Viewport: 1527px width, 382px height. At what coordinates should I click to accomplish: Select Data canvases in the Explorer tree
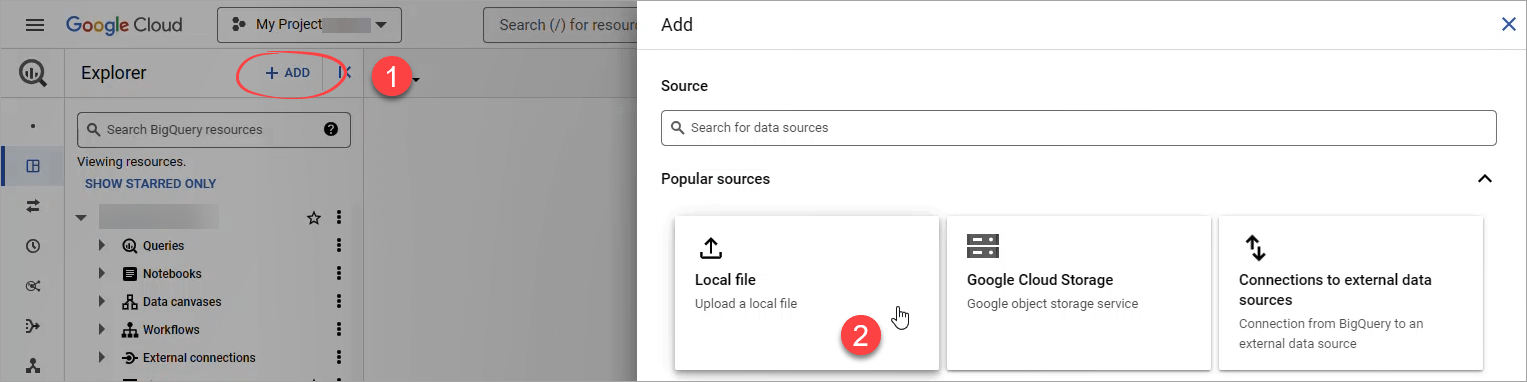[182, 301]
